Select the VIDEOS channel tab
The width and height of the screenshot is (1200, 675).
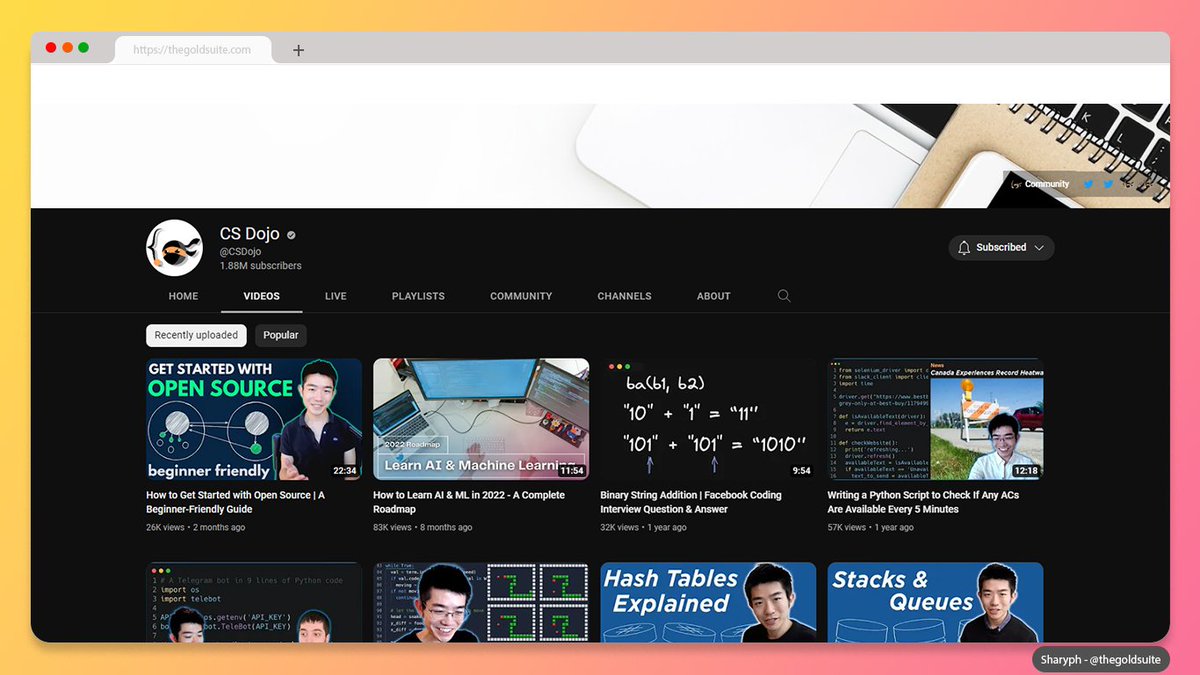pyautogui.click(x=262, y=296)
